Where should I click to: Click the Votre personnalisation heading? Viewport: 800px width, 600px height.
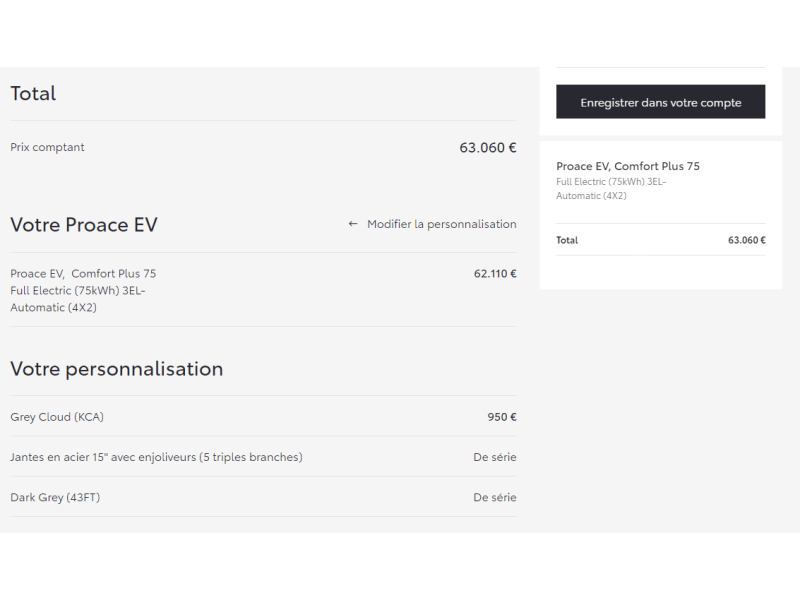pos(117,369)
